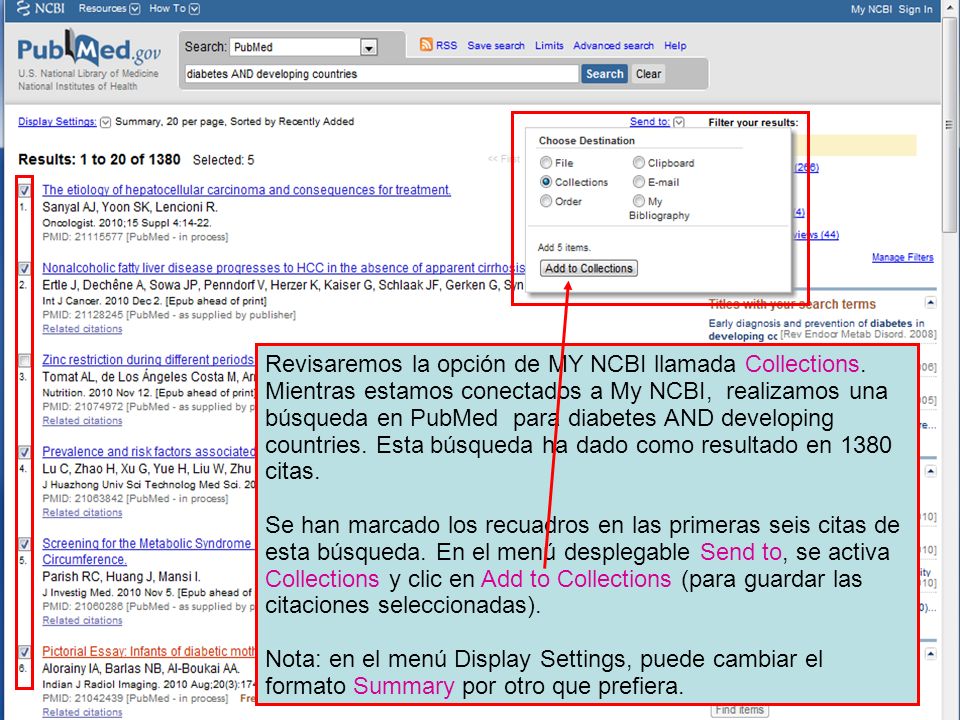Open the Prevalence and risk factors article

pos(148,451)
